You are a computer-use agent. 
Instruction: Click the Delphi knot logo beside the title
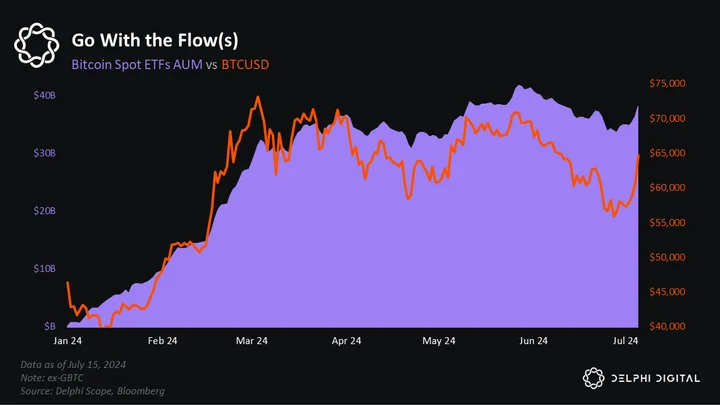(36, 45)
